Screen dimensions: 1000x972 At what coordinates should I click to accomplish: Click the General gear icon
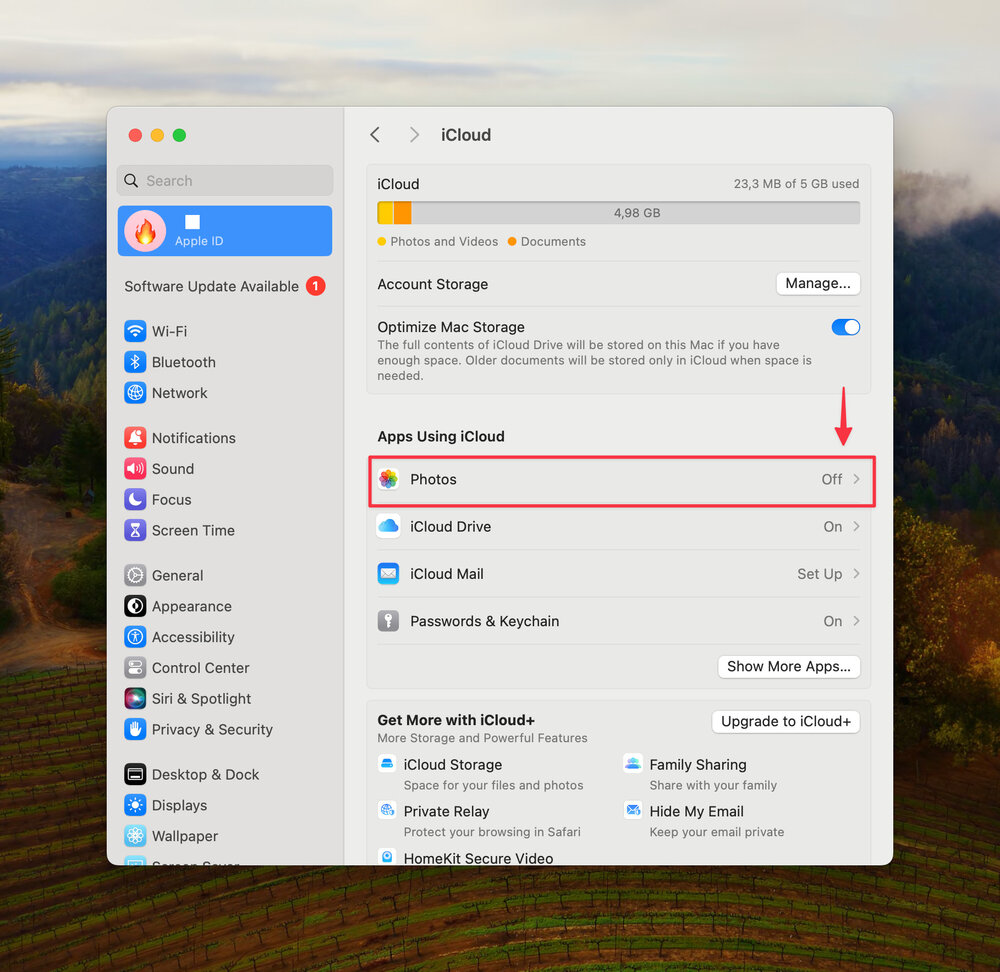click(x=135, y=575)
